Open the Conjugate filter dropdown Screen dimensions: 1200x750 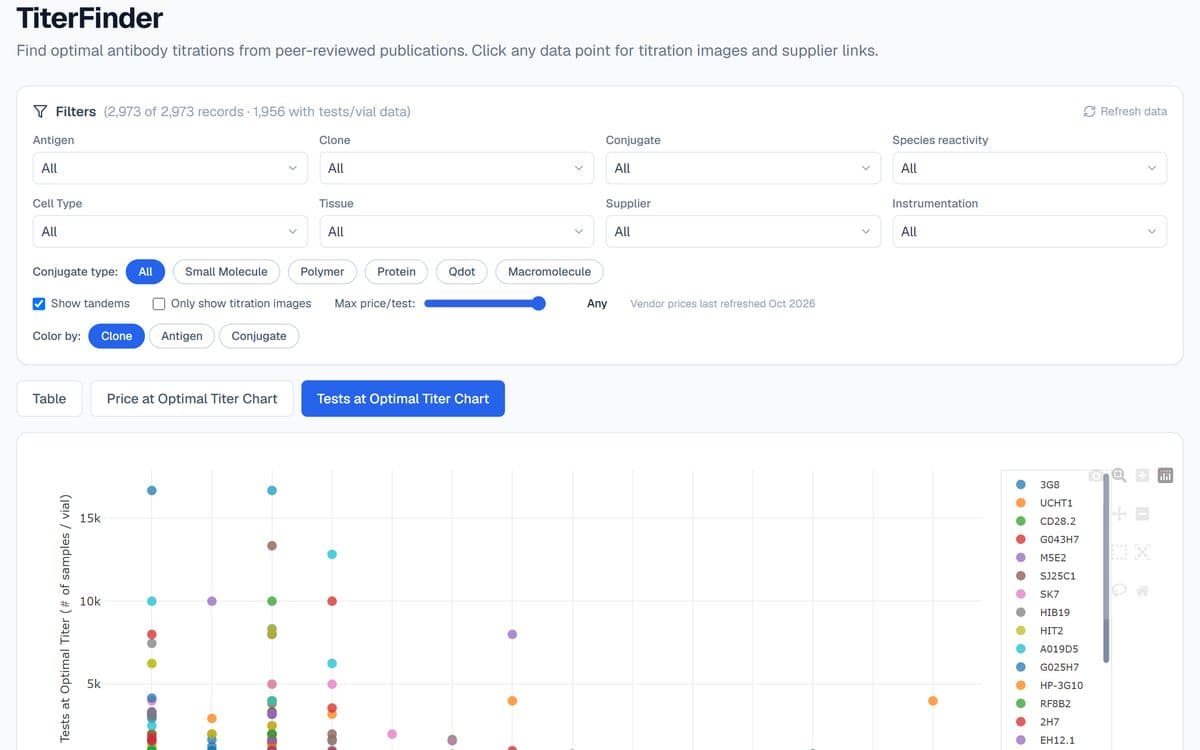pyautogui.click(x=743, y=168)
